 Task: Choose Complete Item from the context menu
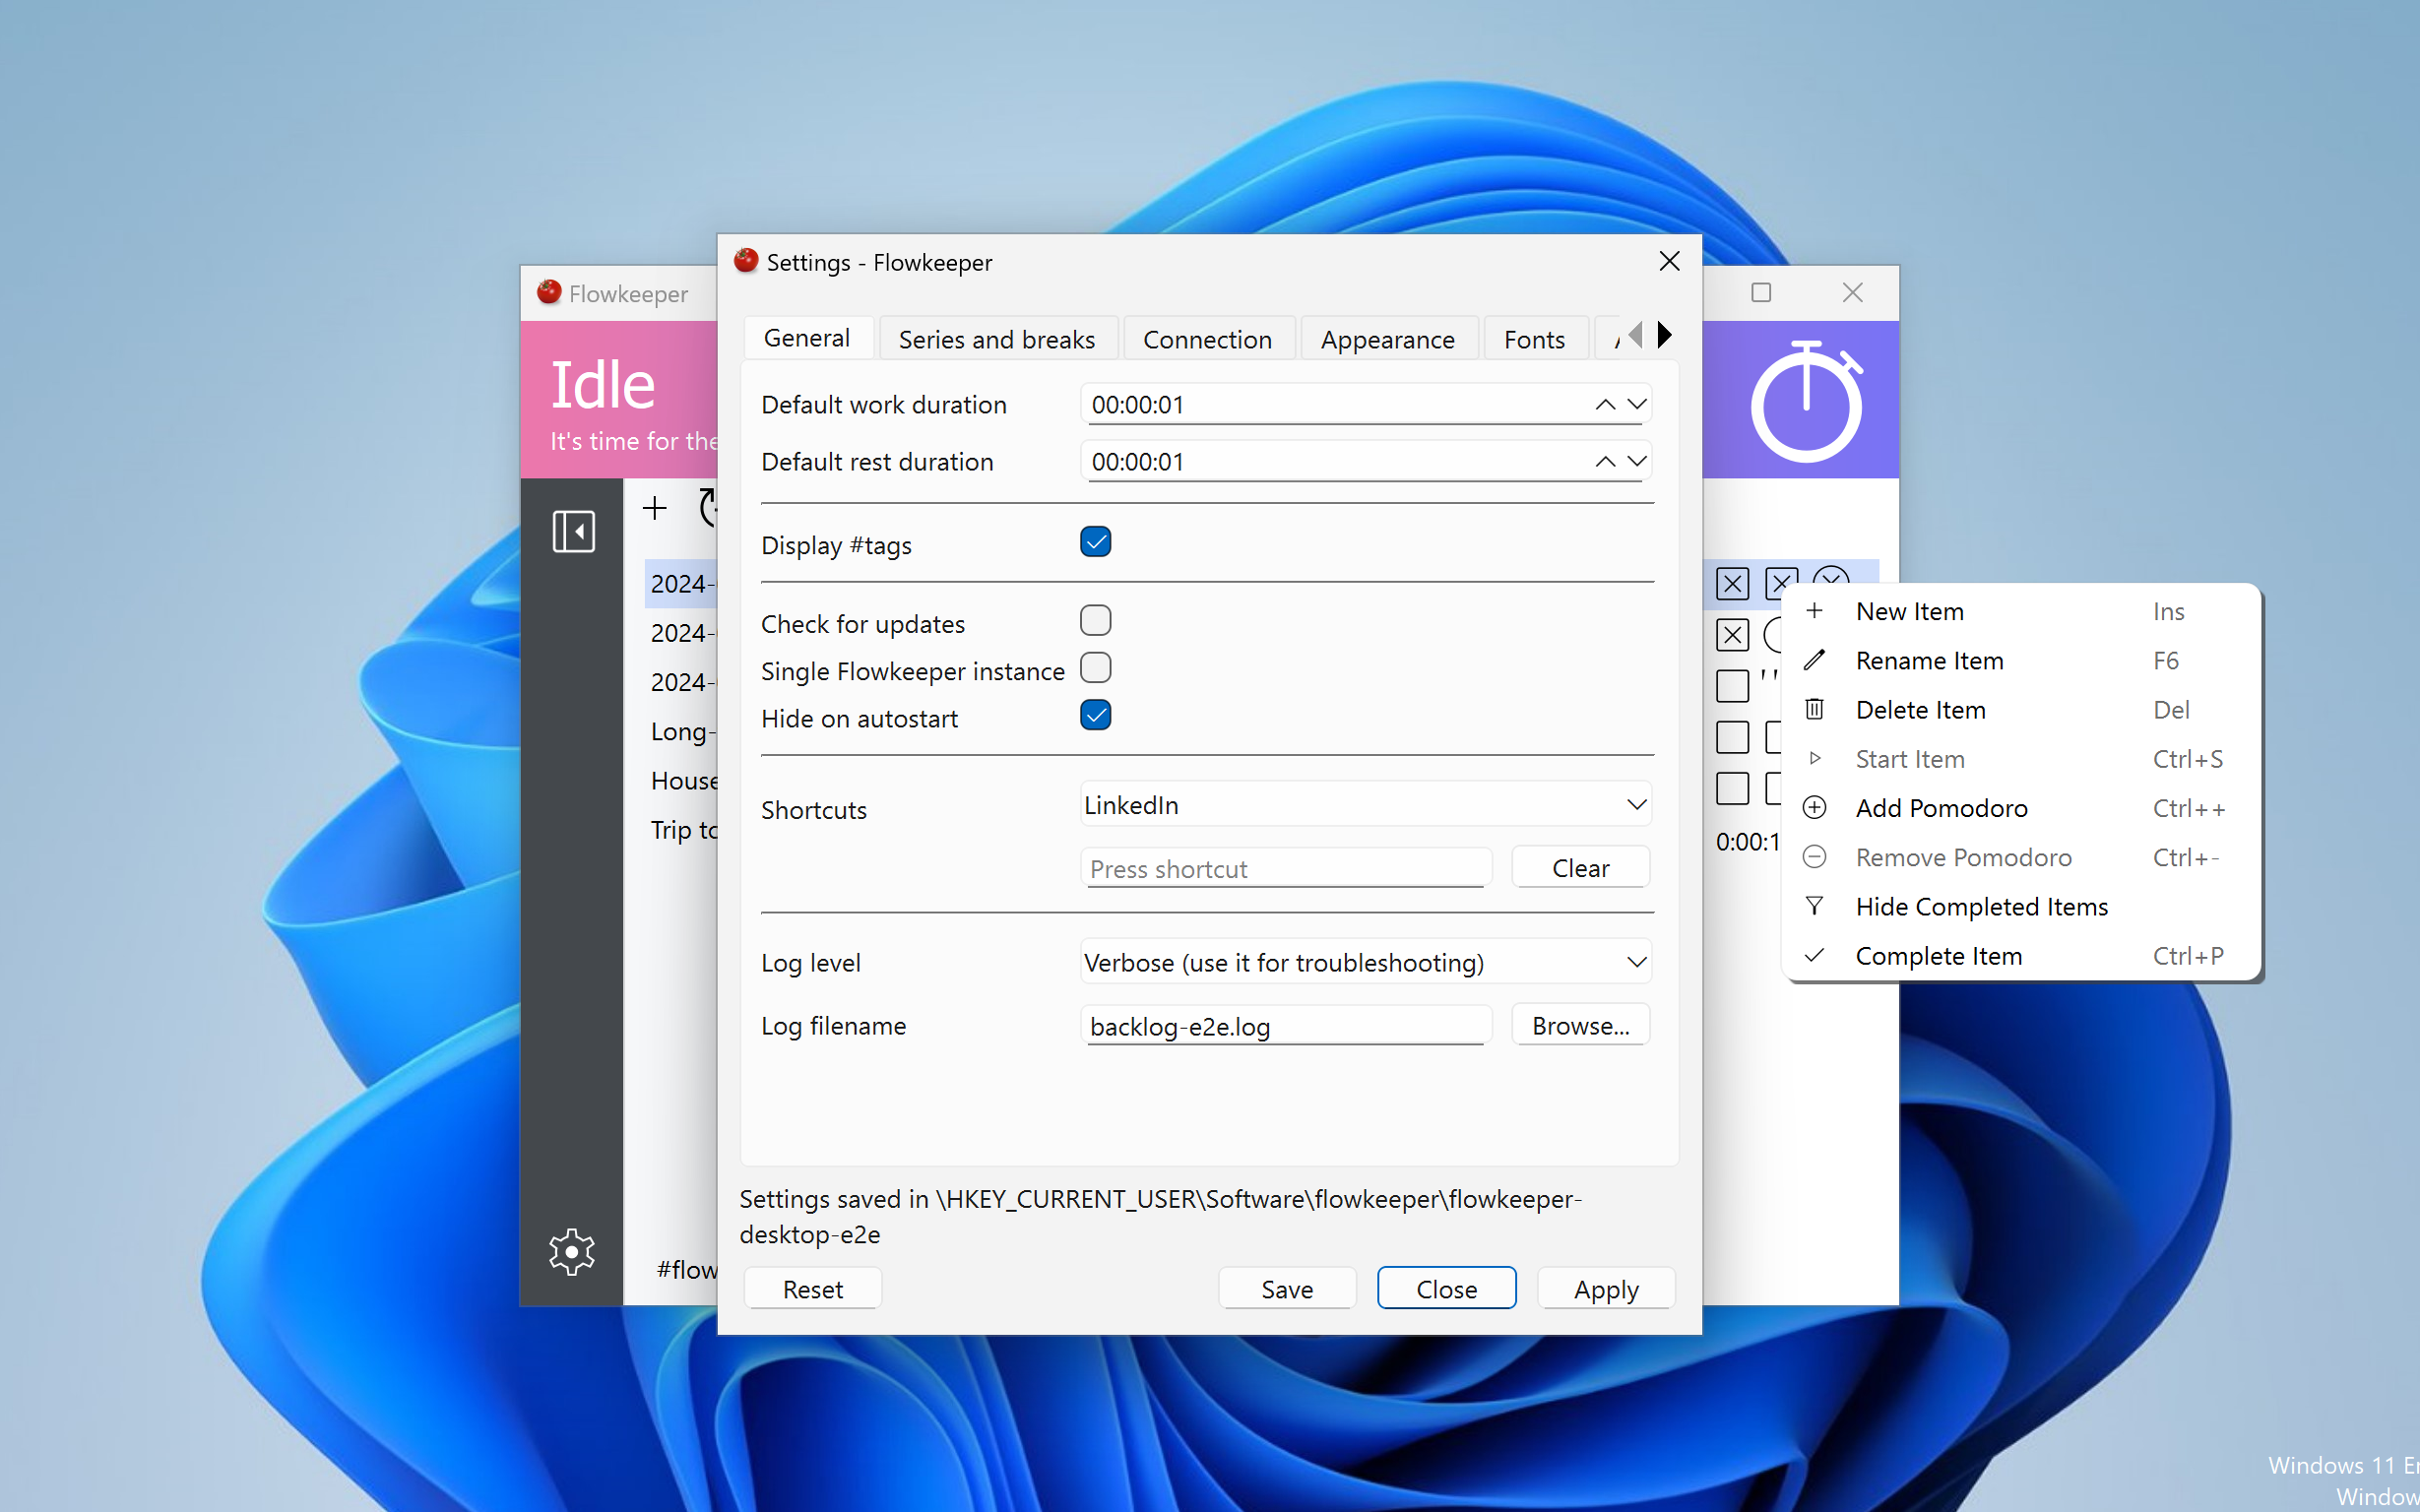click(x=2020, y=956)
